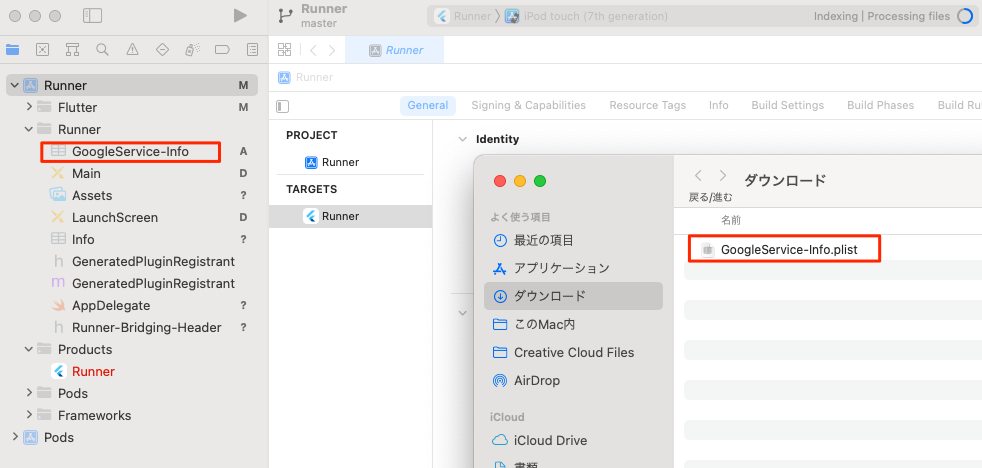This screenshot has width=982, height=468.
Task: Open the breakpoint navigator
Action: (x=222, y=49)
